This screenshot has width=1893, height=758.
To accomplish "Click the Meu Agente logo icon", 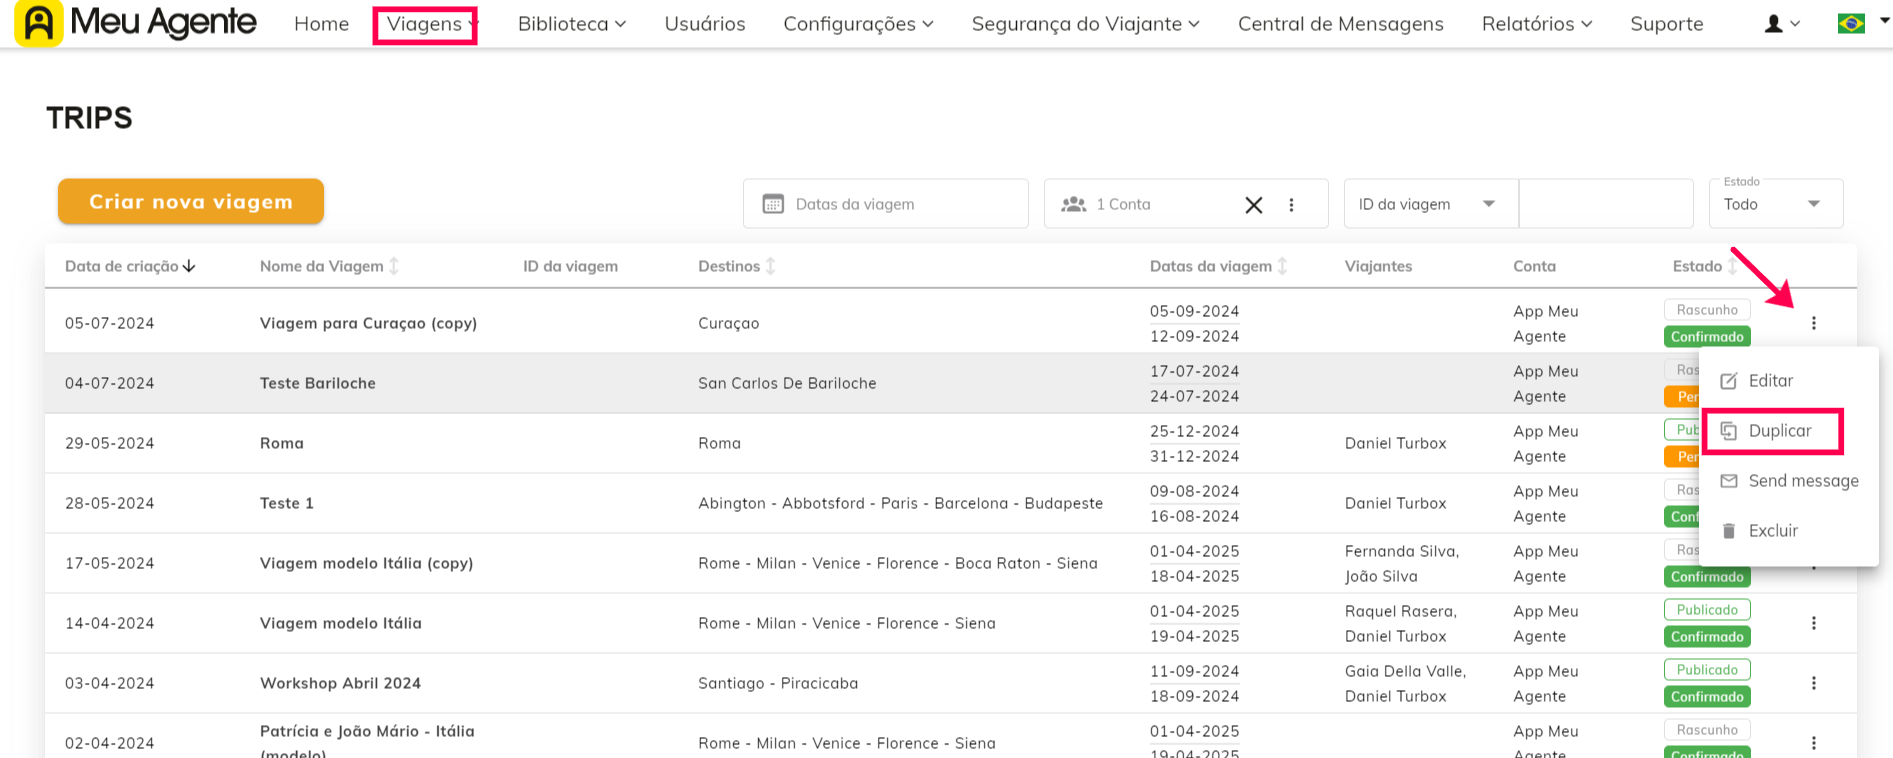I will coord(38,23).
